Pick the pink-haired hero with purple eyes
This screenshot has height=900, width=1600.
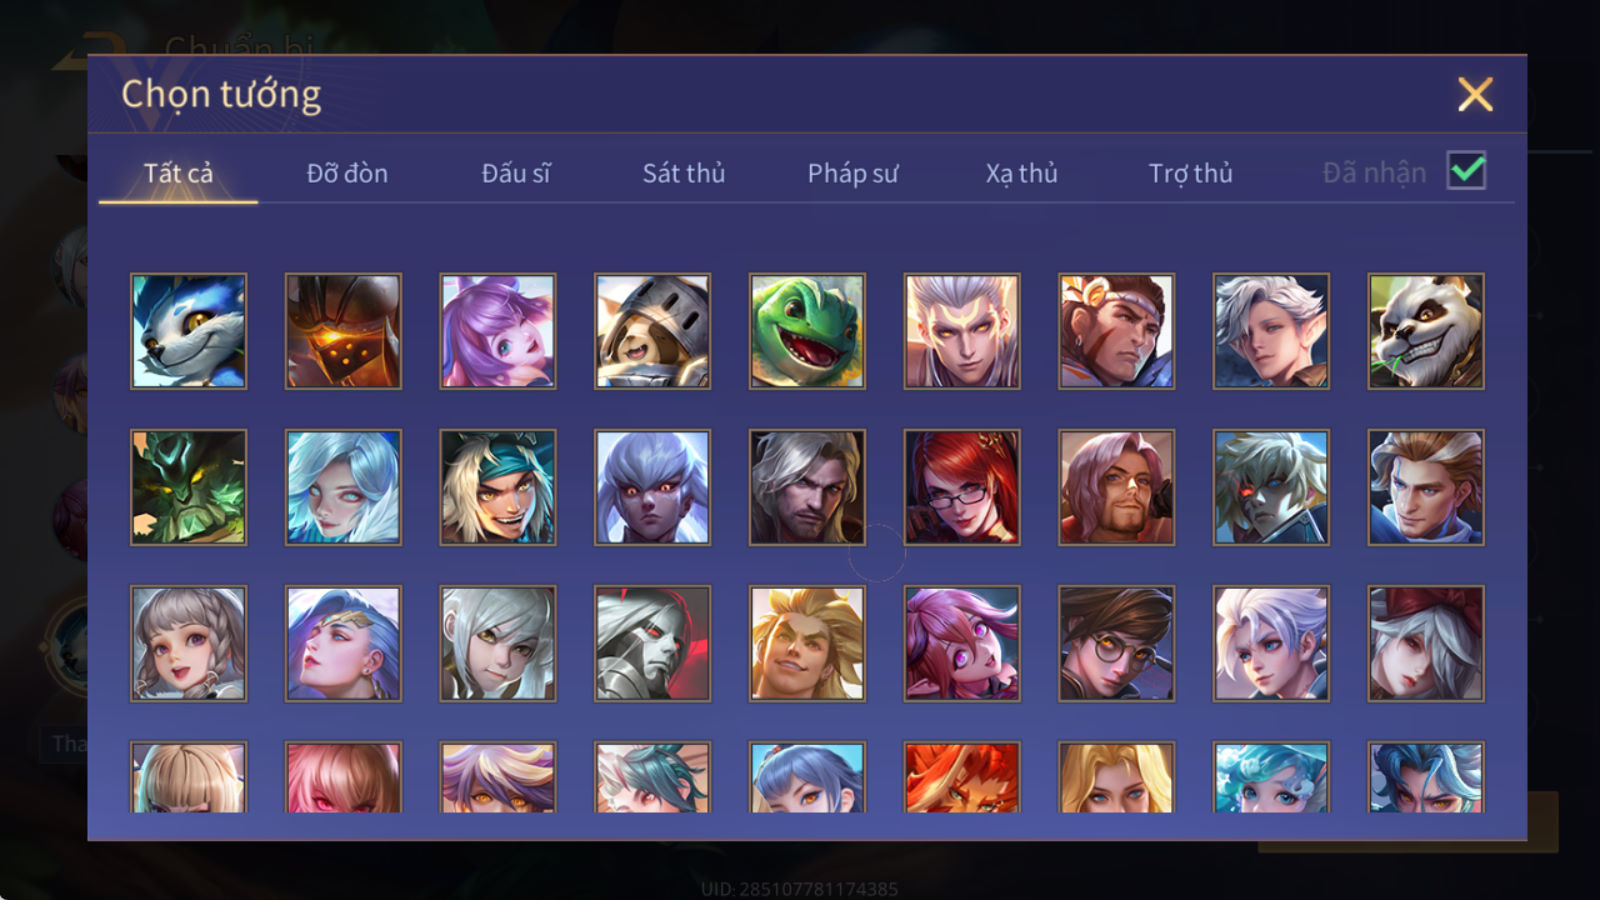coord(962,643)
